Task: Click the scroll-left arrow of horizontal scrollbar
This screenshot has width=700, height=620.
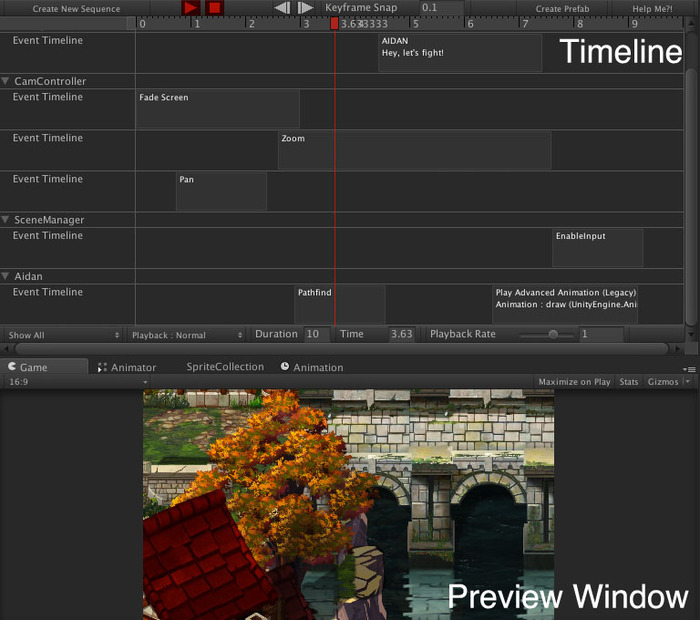Action: point(6,349)
